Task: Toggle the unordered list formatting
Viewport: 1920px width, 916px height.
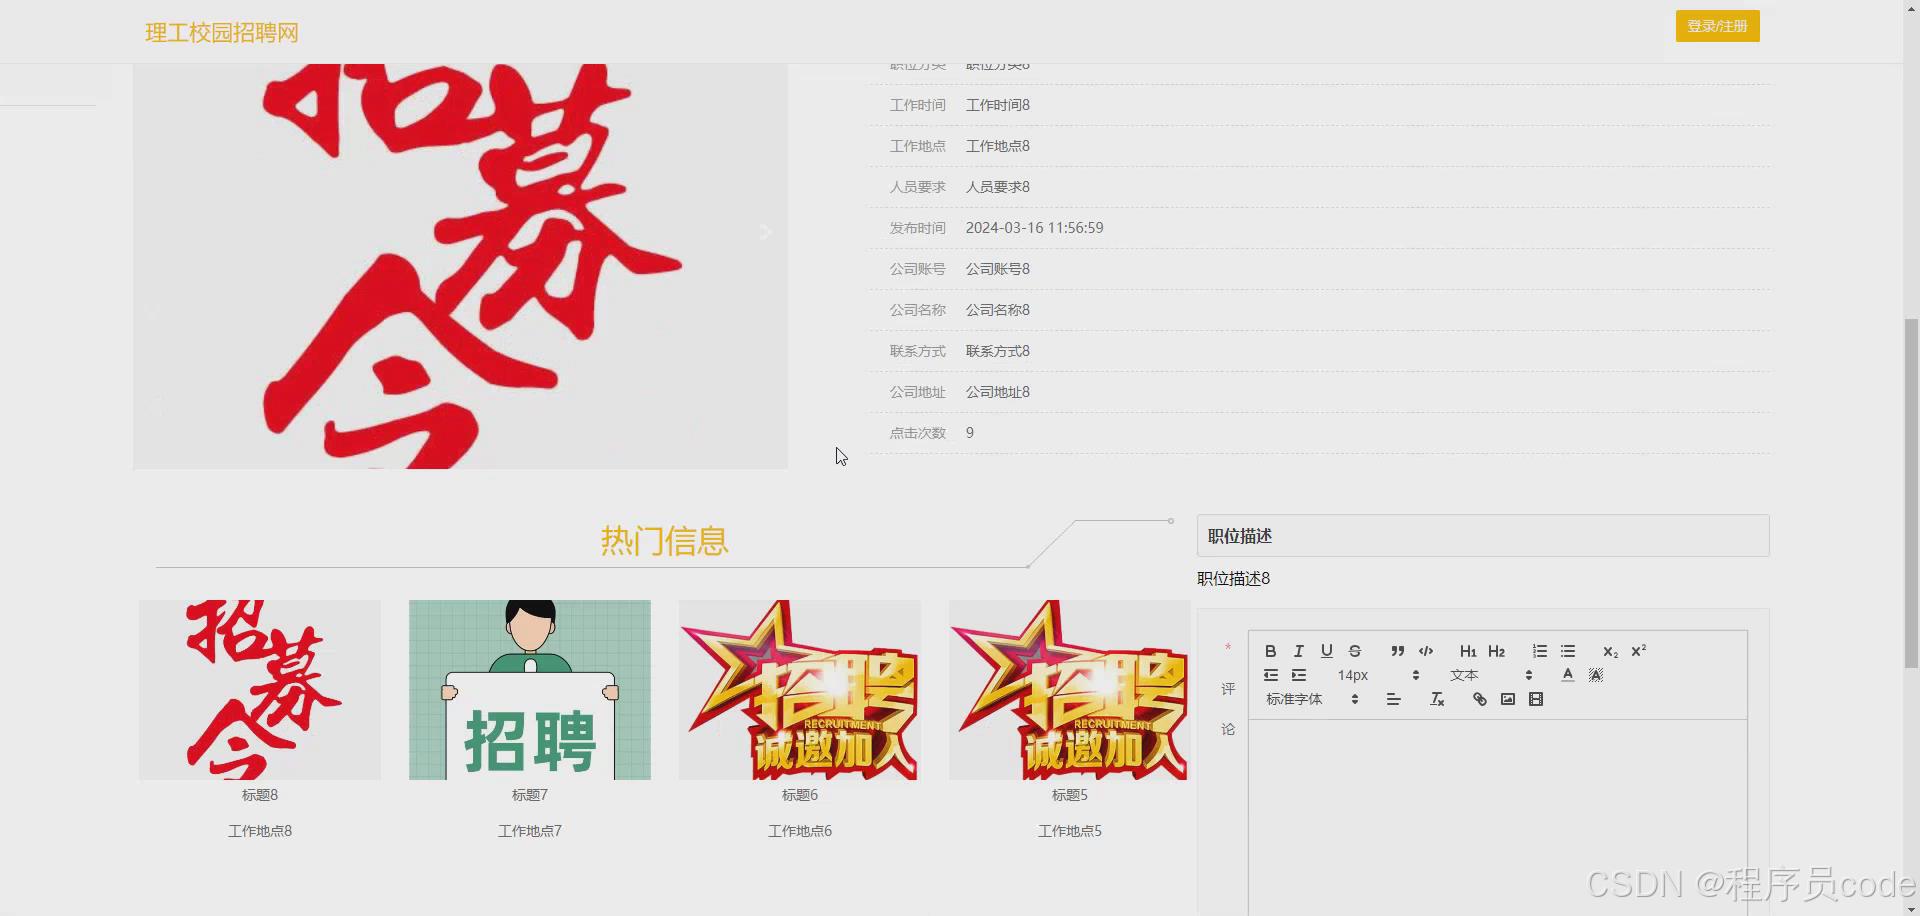Action: 1567,651
